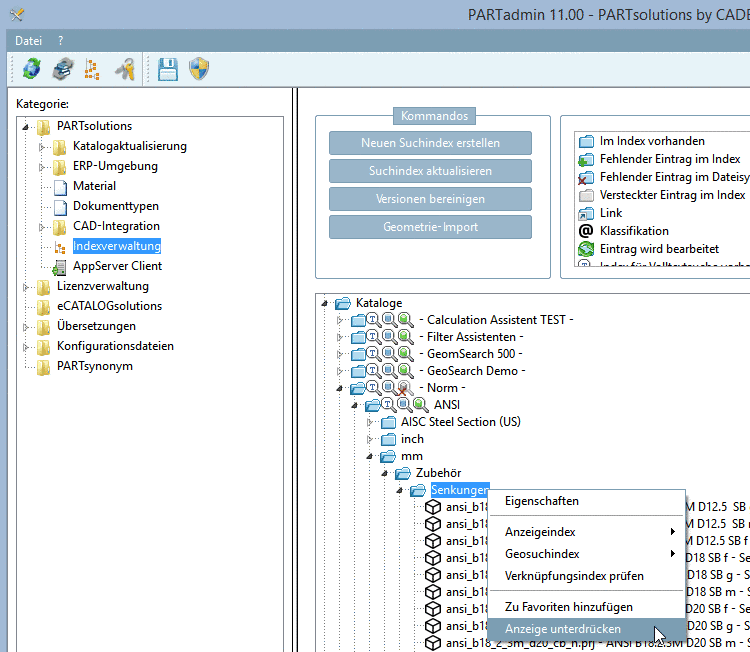Click the globe refresh toolbar icon
Screen dimensions: 750x652
32,68
